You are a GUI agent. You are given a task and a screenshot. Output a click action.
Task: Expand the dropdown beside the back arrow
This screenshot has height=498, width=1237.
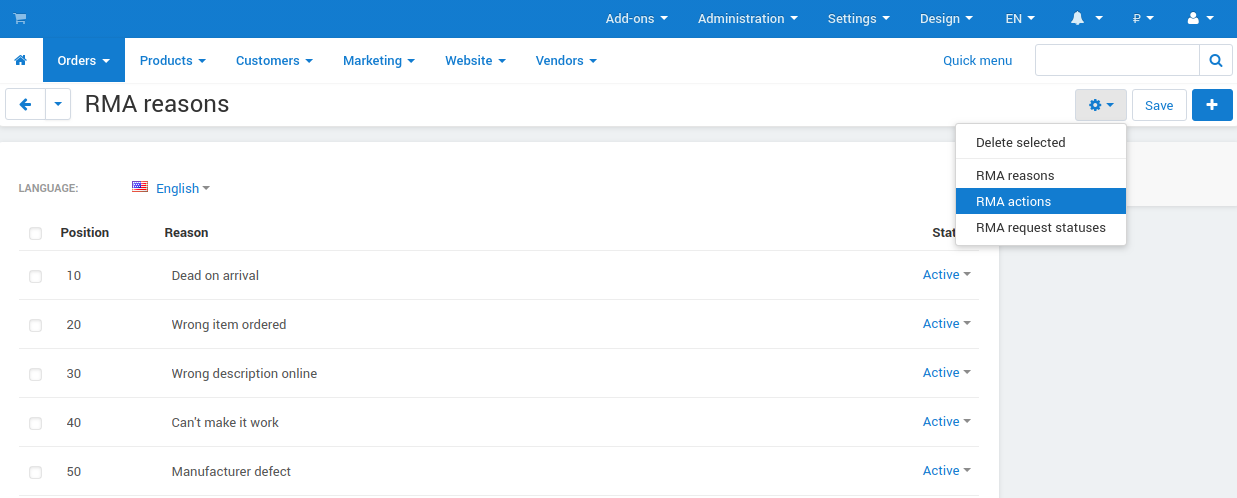(58, 104)
